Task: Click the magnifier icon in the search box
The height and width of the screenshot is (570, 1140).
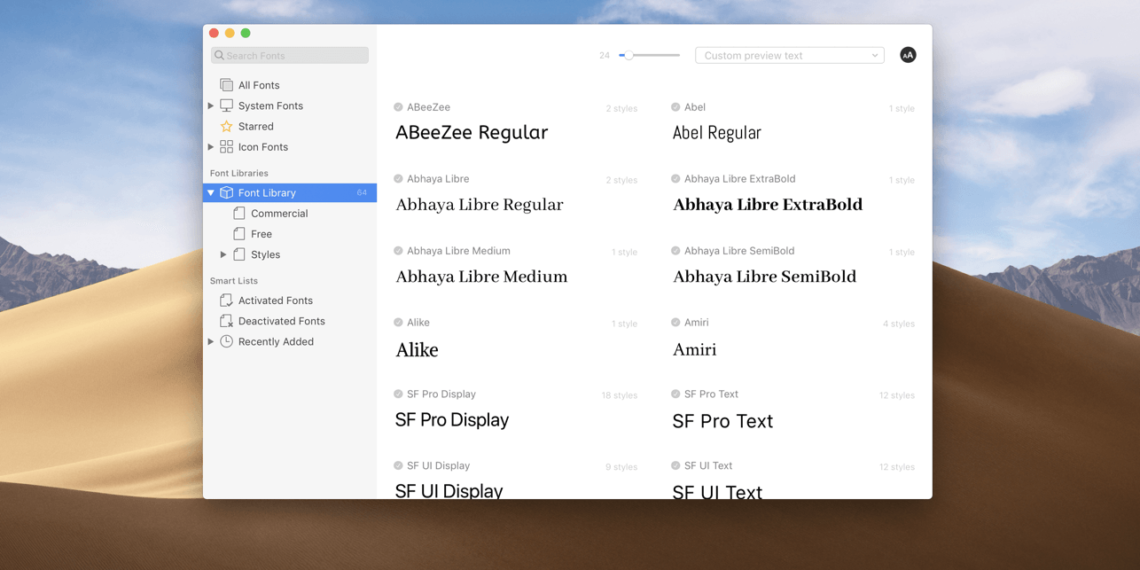Action: click(219, 55)
